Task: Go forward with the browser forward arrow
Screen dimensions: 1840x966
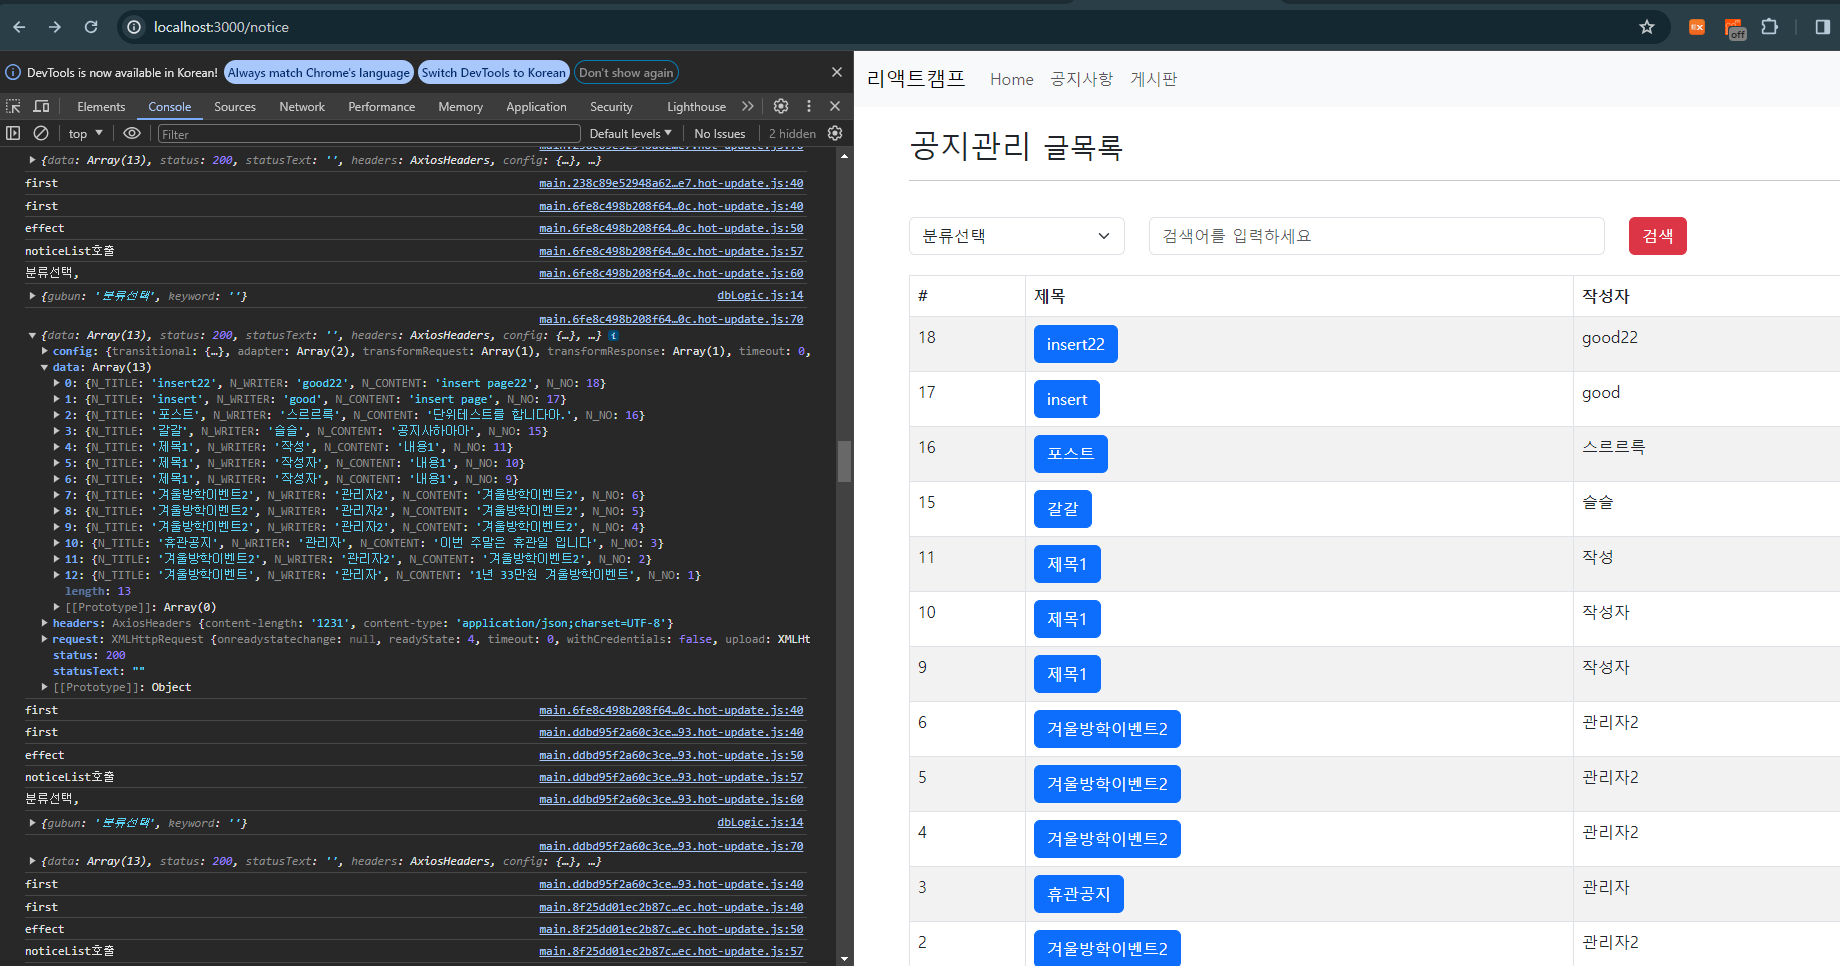Action: [x=55, y=27]
